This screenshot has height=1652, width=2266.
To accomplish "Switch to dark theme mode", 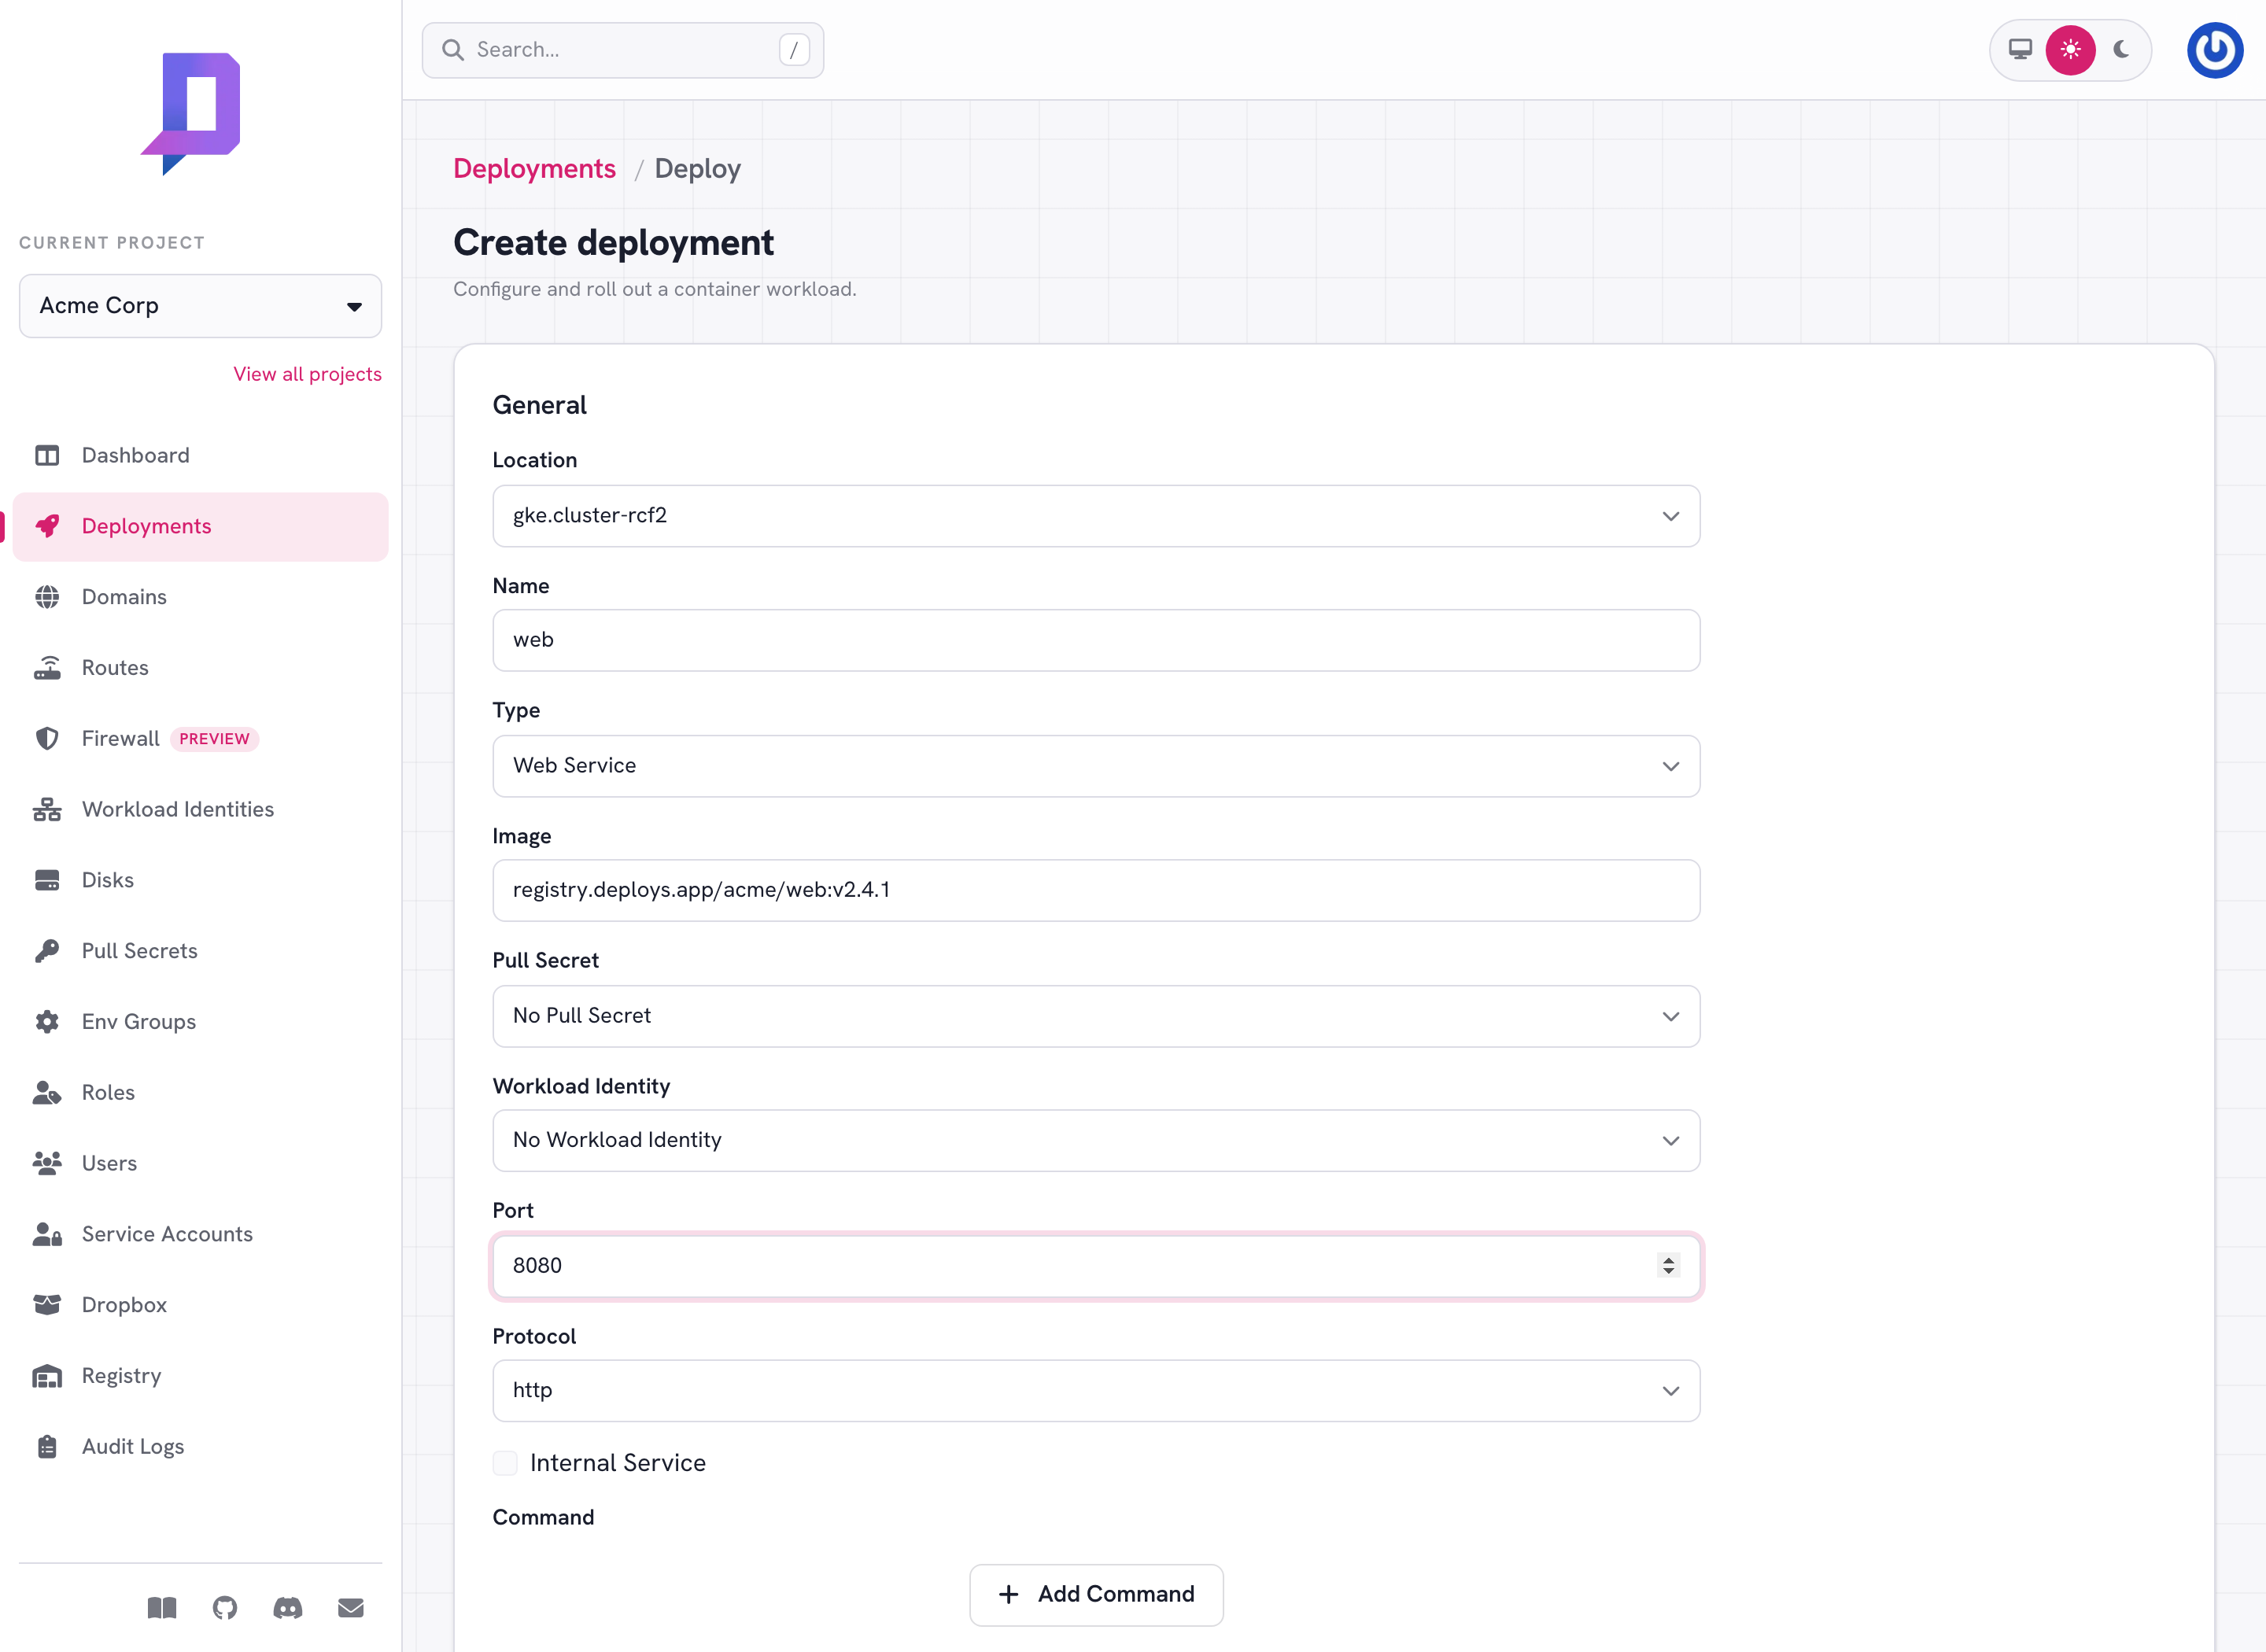I will (x=2121, y=50).
